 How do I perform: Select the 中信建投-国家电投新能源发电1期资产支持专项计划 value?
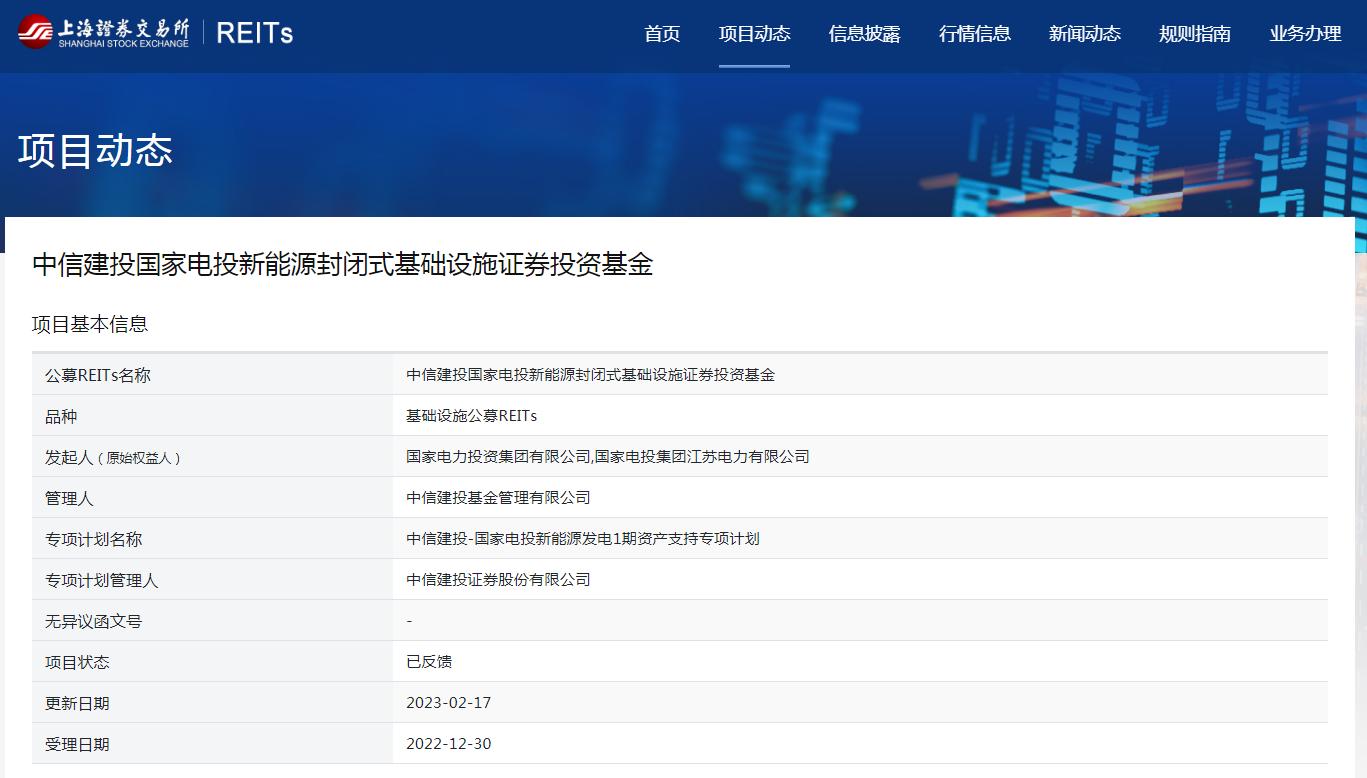click(x=583, y=539)
